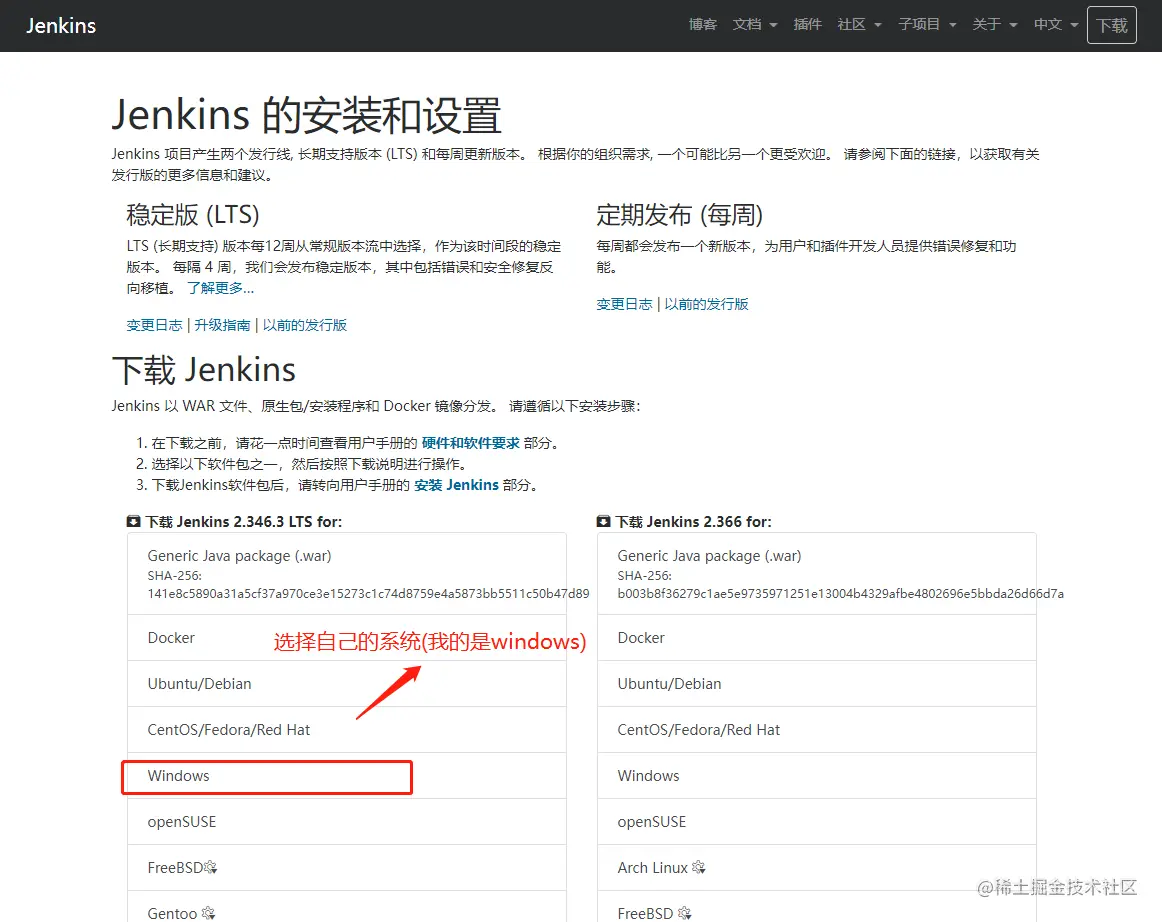Open LTS 变更日志 link
1162x922 pixels.
(x=154, y=325)
